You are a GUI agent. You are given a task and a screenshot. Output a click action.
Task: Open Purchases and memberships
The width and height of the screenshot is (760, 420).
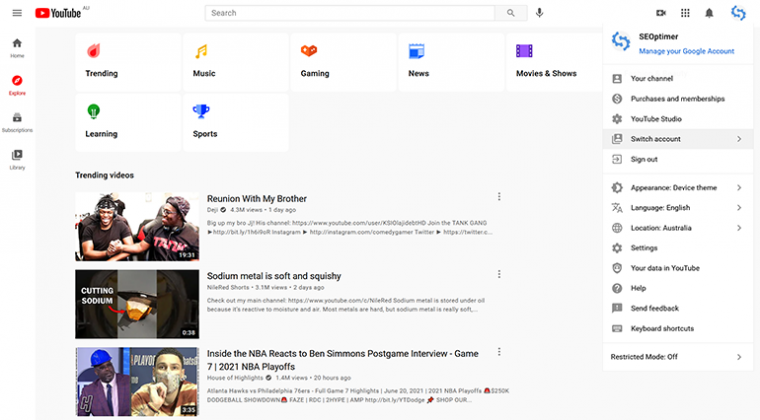click(x=678, y=99)
